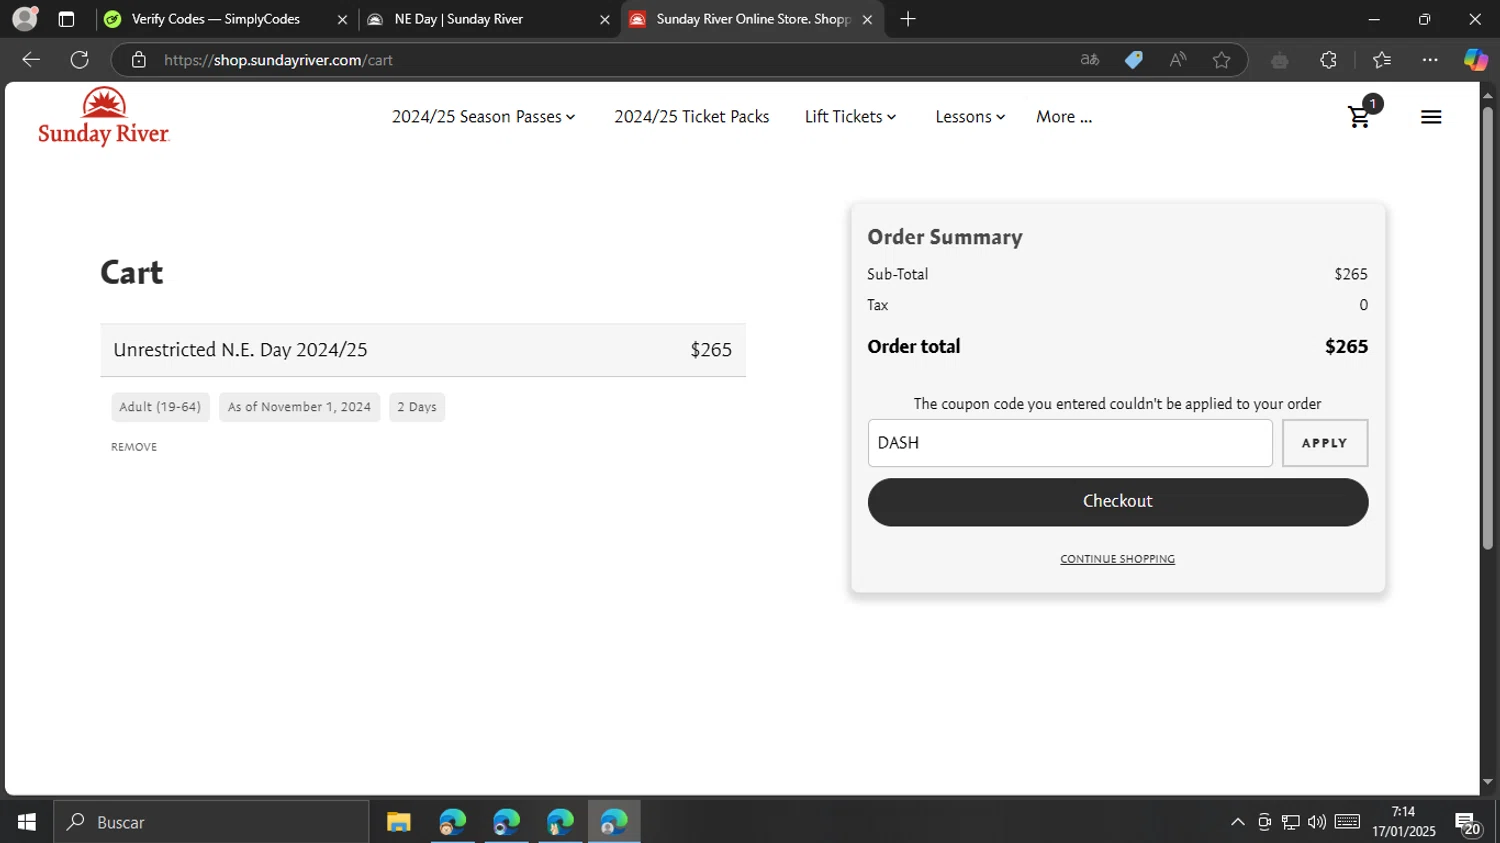View site information lock icon
Viewport: 1500px width, 843px height.
139,60
